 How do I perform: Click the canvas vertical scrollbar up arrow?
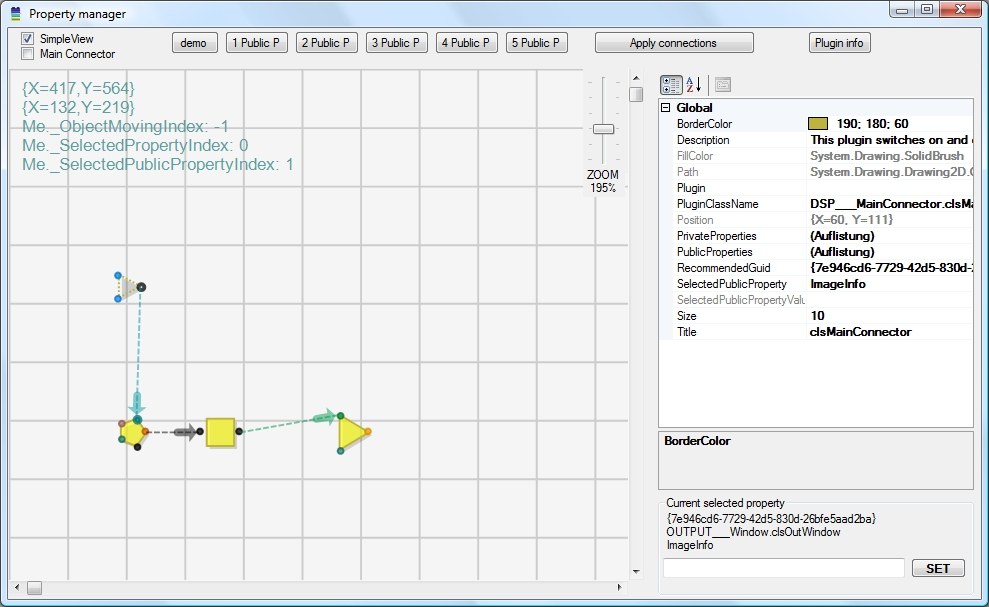(636, 78)
